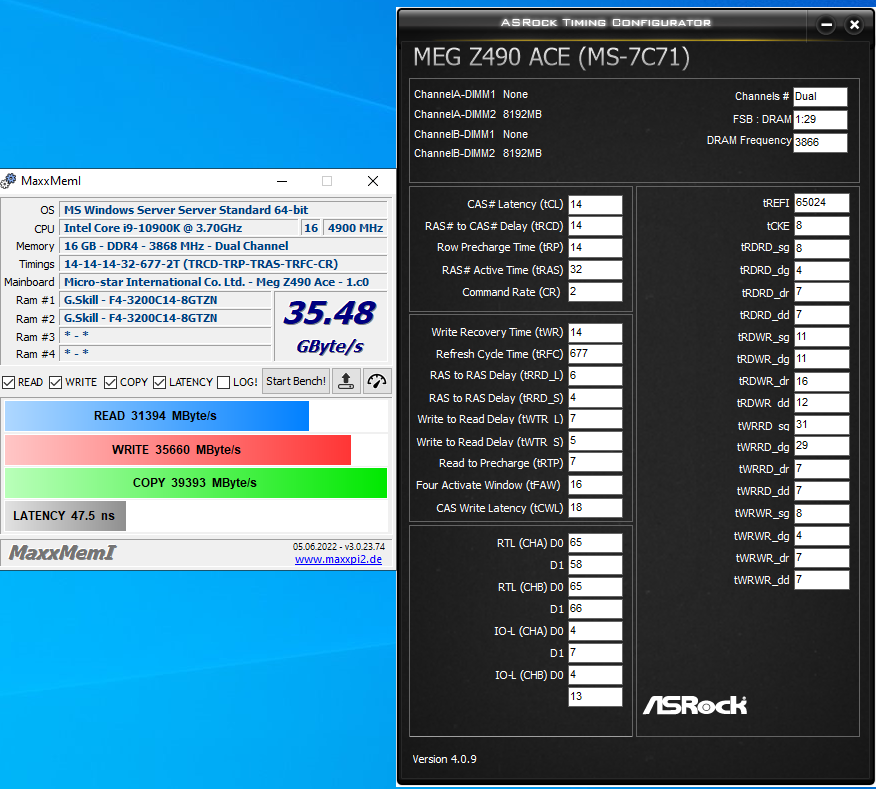
Task: Click the MEG Z490 ACE (MS-7C71) heading
Action: coord(551,58)
